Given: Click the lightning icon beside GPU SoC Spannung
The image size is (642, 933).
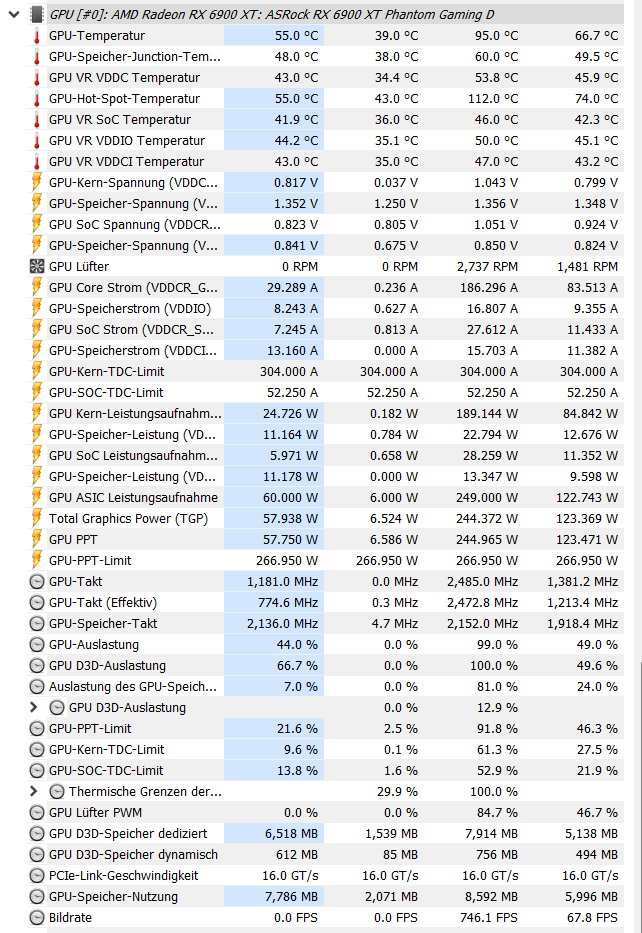Looking at the screenshot, I should tap(37, 225).
